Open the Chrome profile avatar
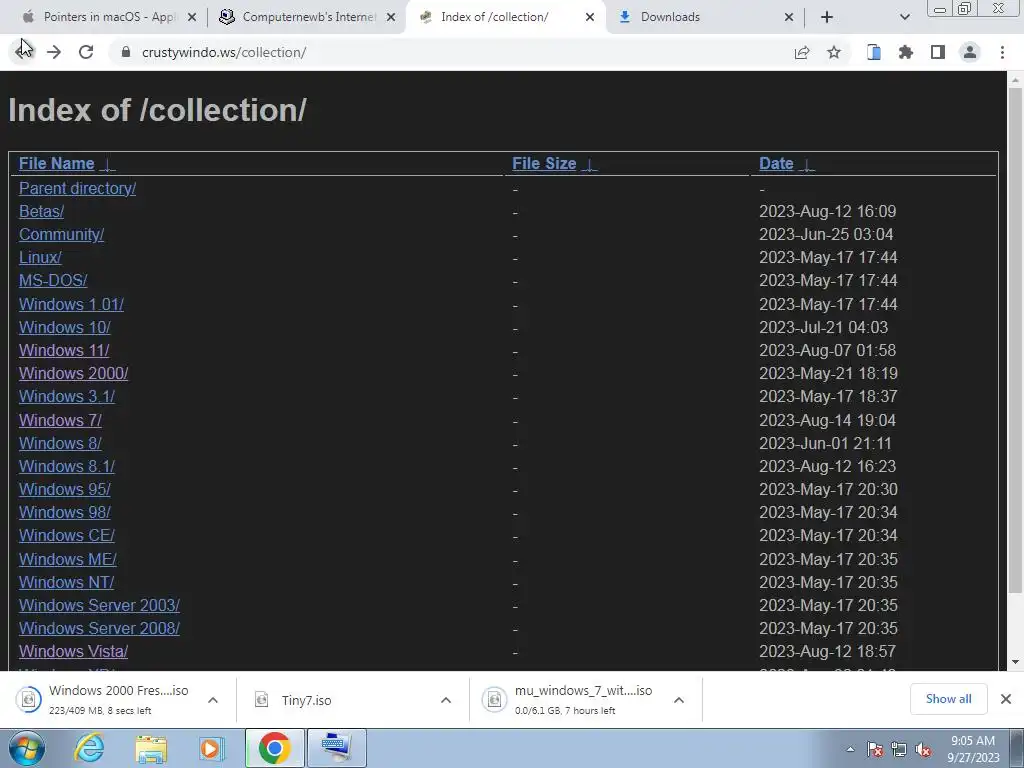 tap(970, 52)
